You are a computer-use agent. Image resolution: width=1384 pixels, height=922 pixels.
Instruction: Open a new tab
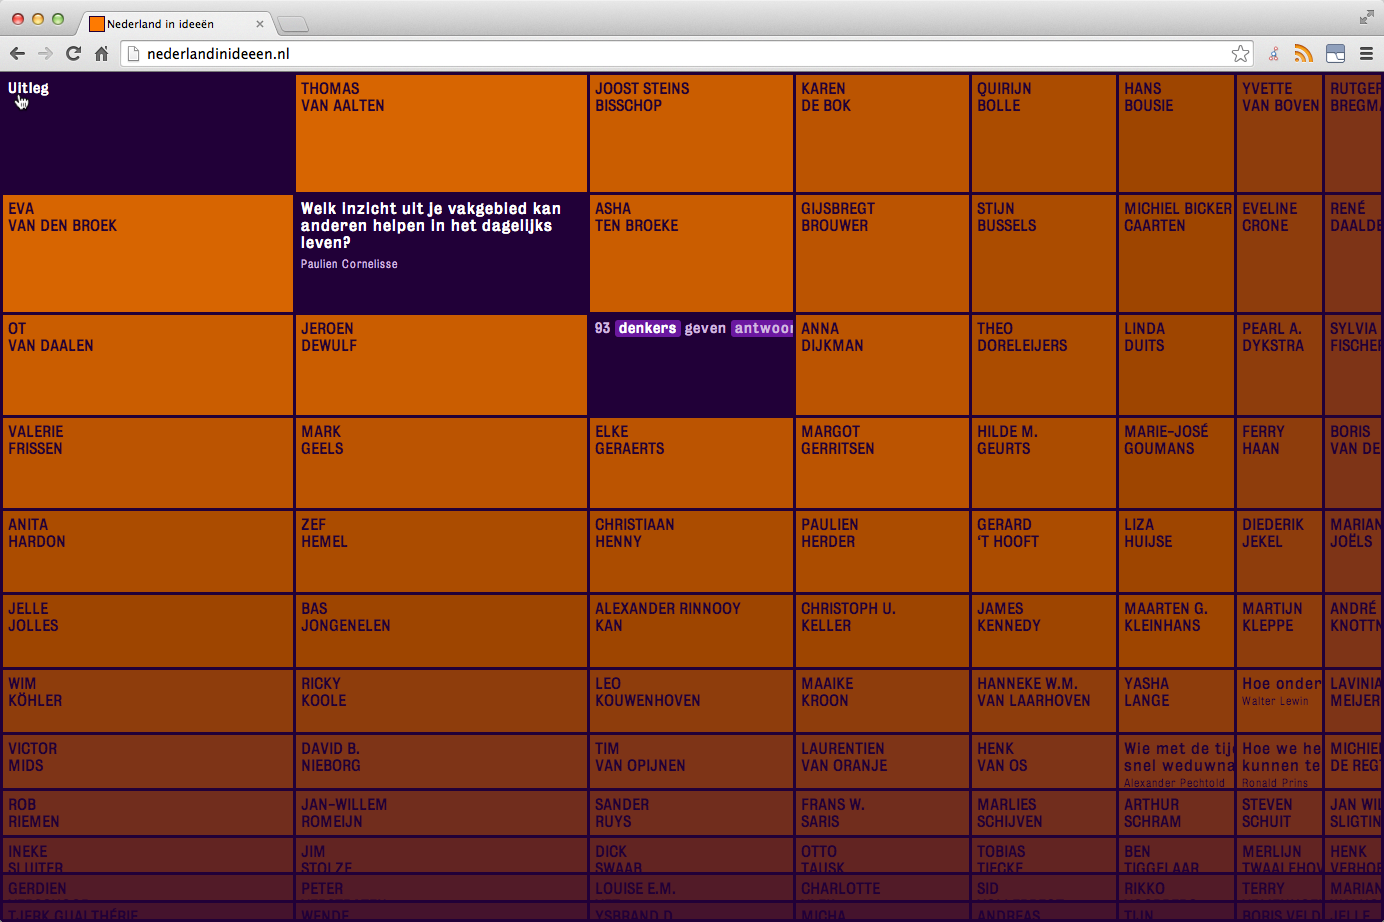click(x=292, y=24)
